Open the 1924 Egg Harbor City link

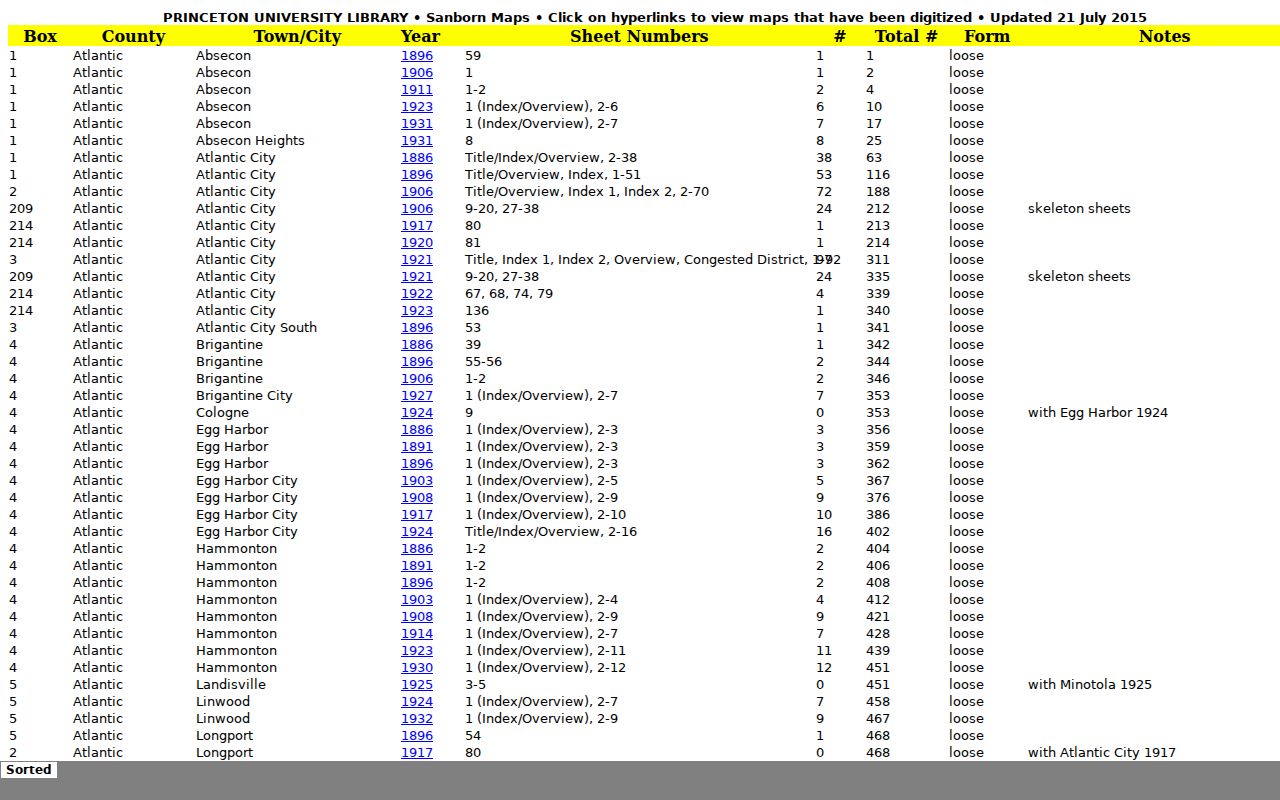(417, 532)
